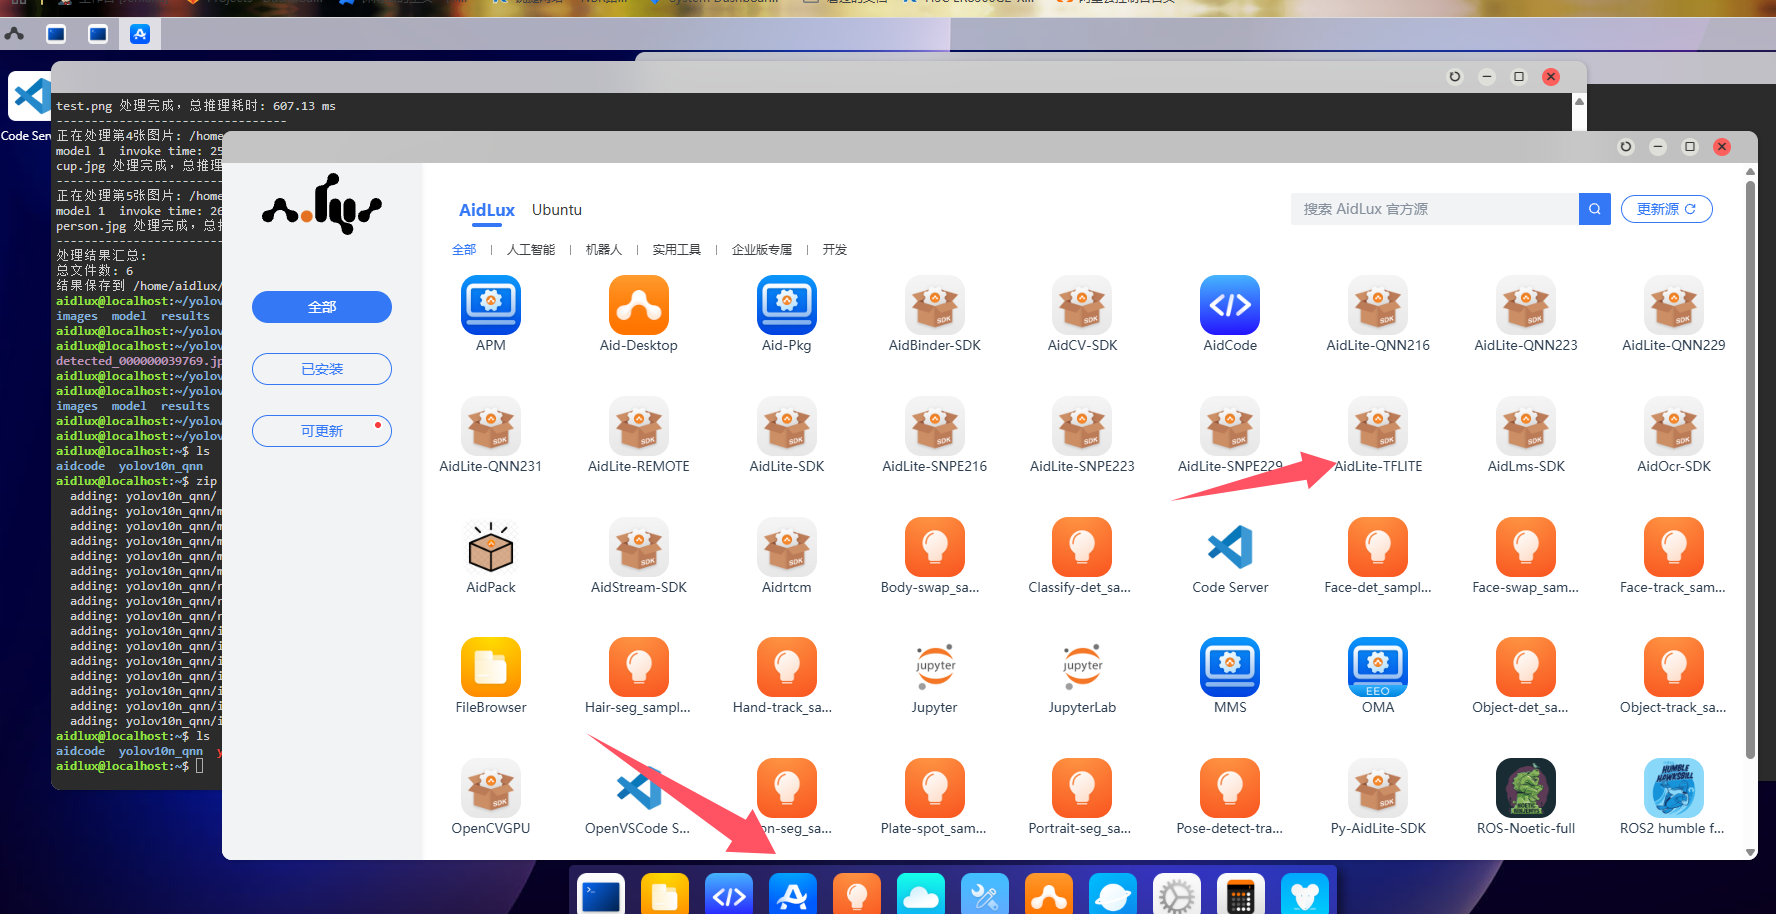Switch to the Ubuntu source tab

click(x=557, y=210)
